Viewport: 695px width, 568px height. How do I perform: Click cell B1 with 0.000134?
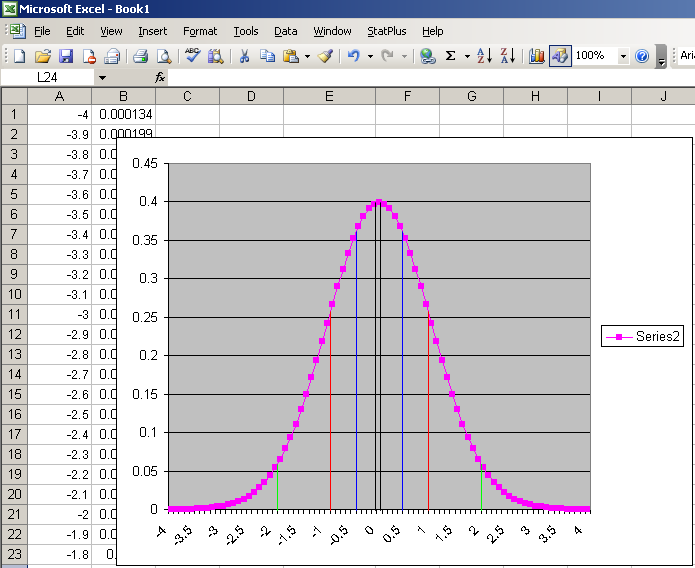[123, 114]
